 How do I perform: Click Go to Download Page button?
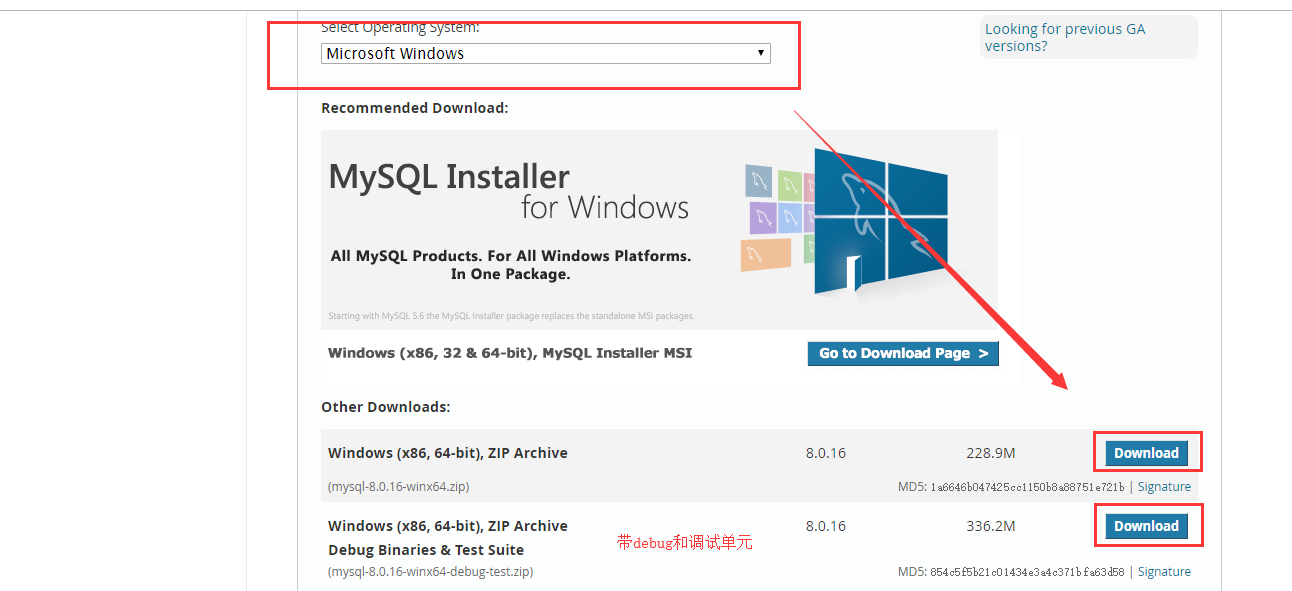click(903, 353)
